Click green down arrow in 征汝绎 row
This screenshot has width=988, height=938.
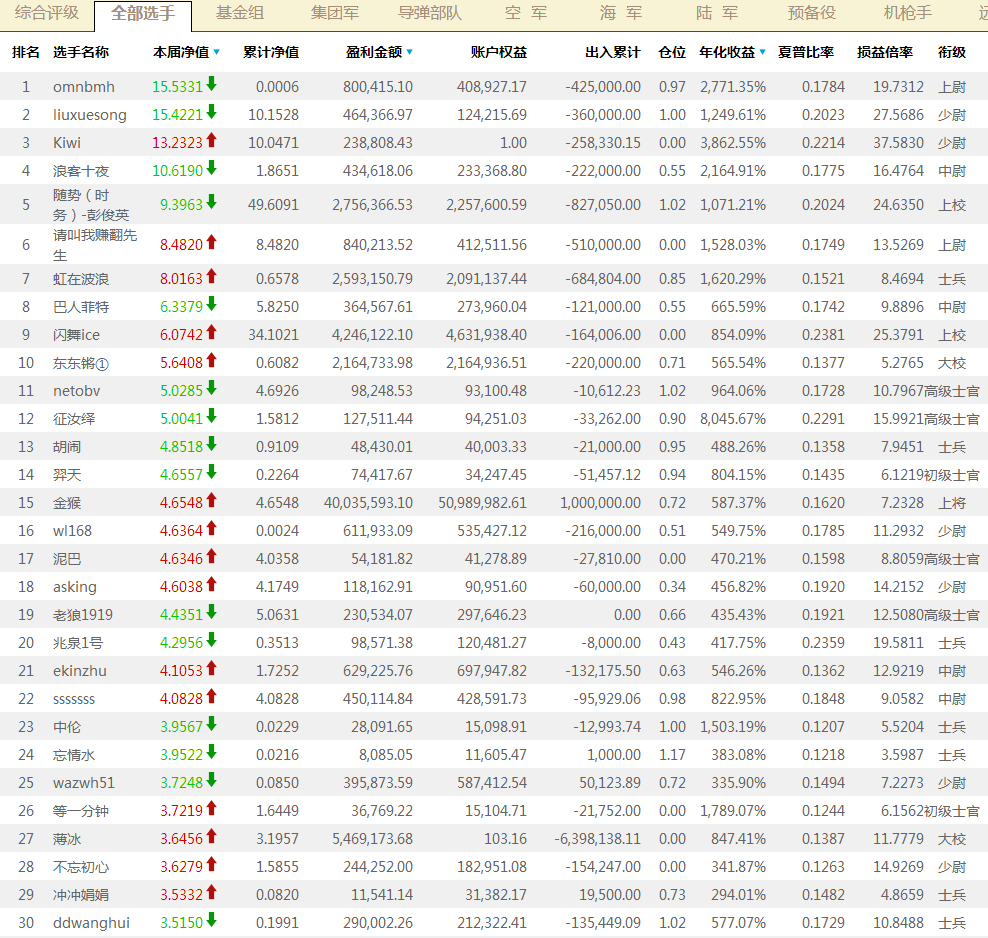coord(212,416)
